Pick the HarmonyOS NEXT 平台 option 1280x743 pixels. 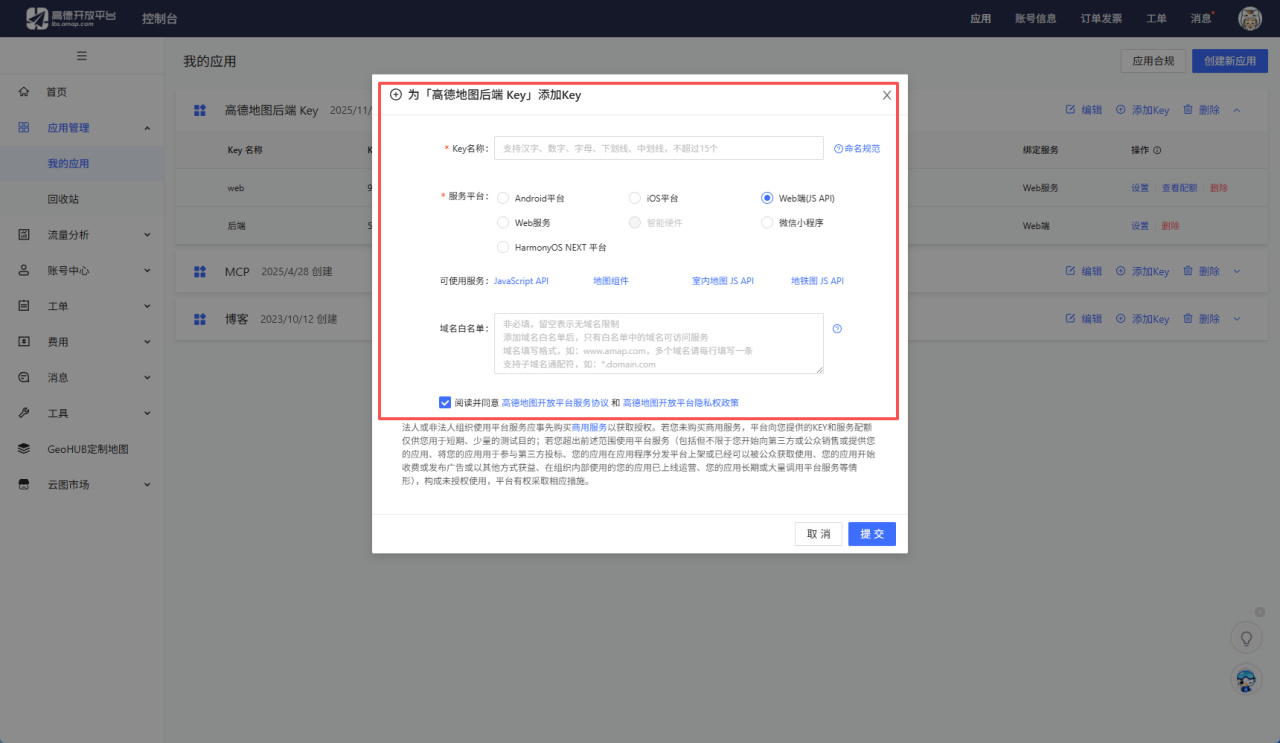coord(503,246)
